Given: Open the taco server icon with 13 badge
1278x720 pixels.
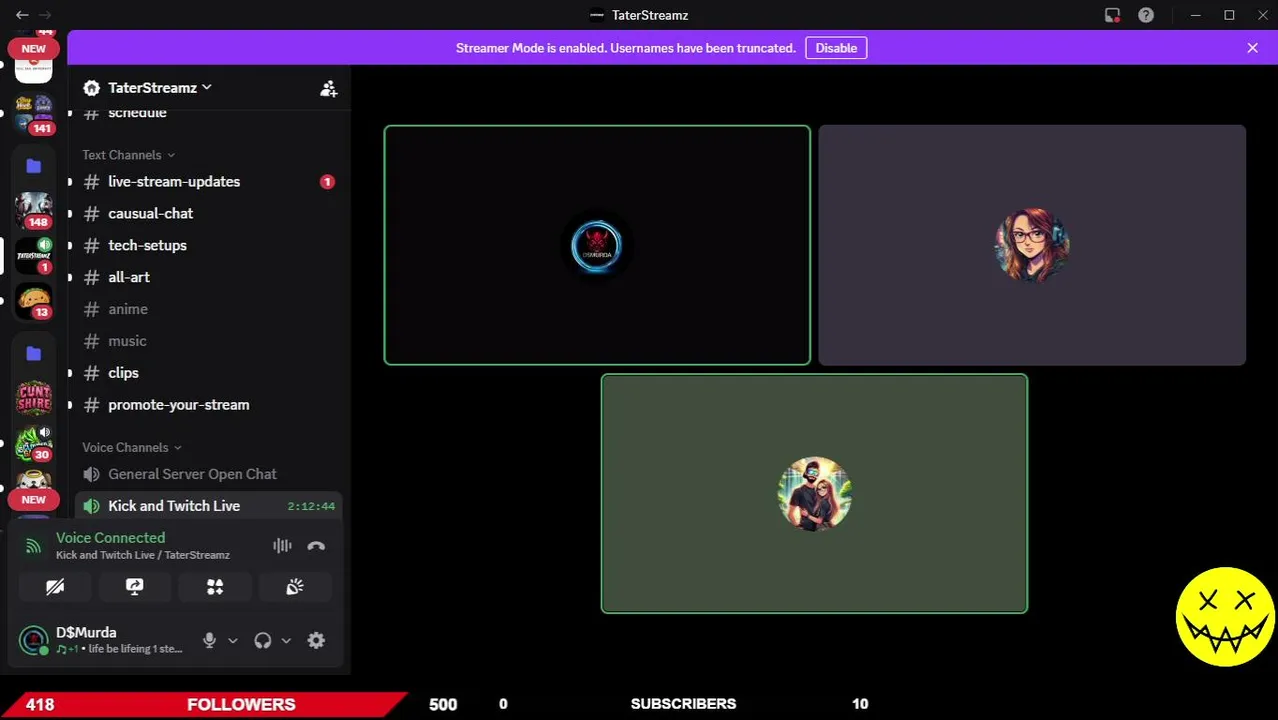Looking at the screenshot, I should click(34, 301).
